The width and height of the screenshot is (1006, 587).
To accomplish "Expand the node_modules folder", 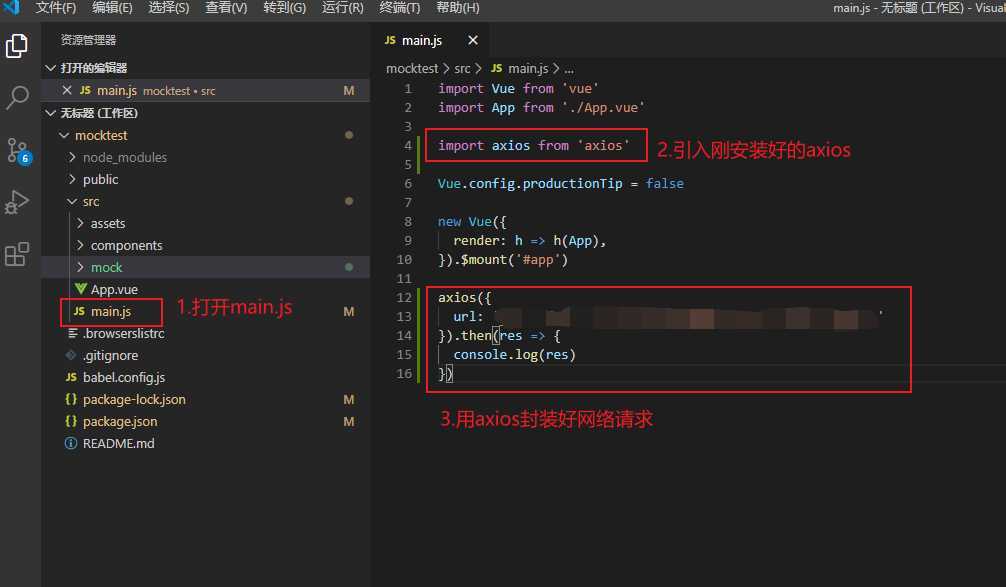I will point(72,157).
